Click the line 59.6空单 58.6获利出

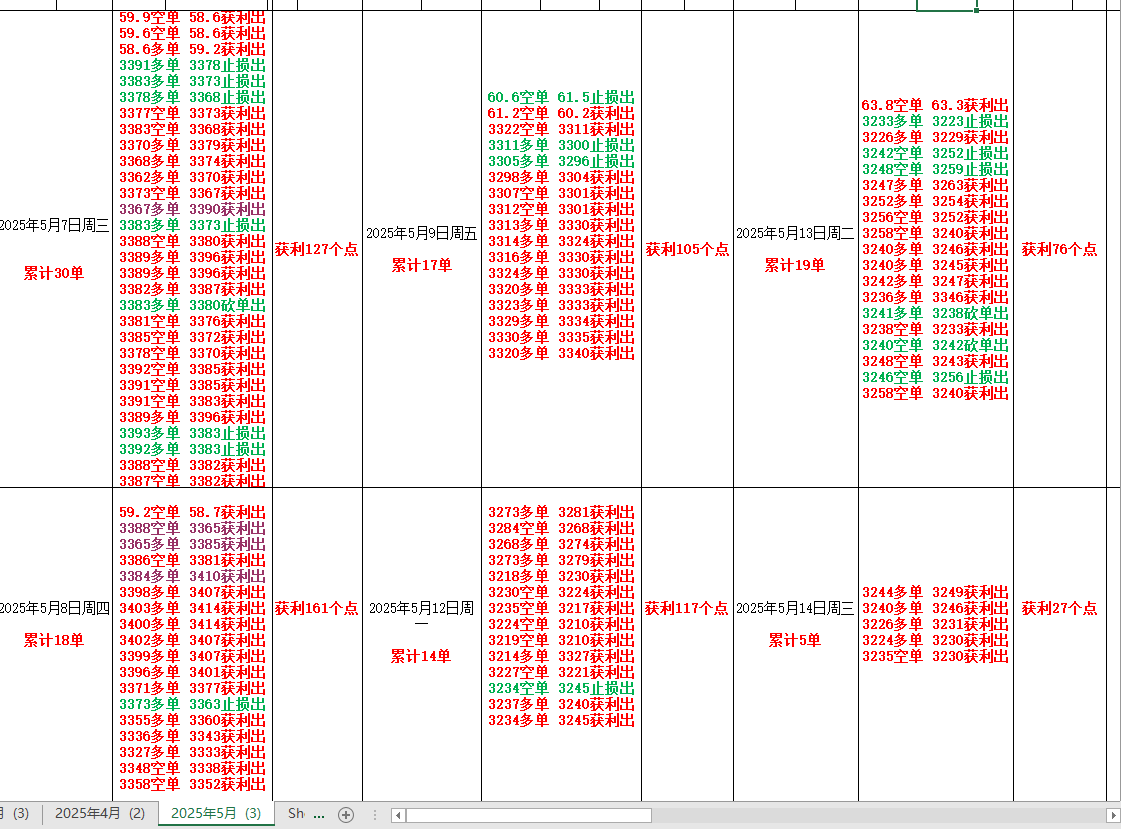[192, 34]
